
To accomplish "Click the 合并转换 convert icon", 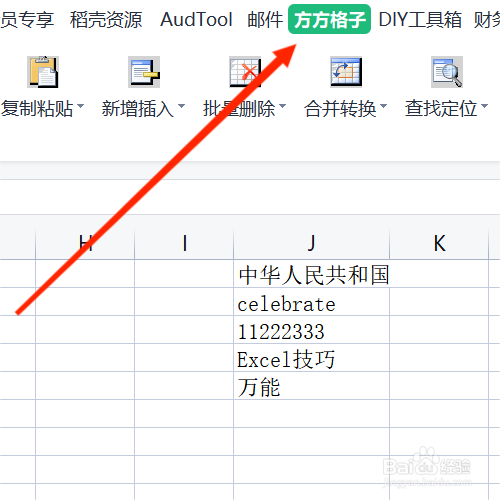I will [346, 72].
